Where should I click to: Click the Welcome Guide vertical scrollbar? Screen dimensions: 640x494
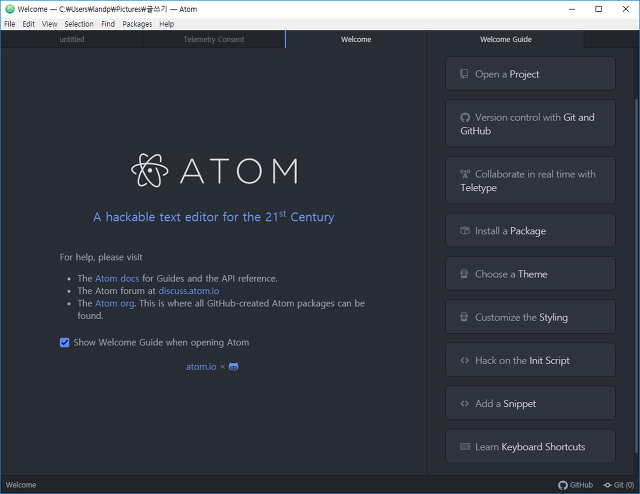[636, 276]
